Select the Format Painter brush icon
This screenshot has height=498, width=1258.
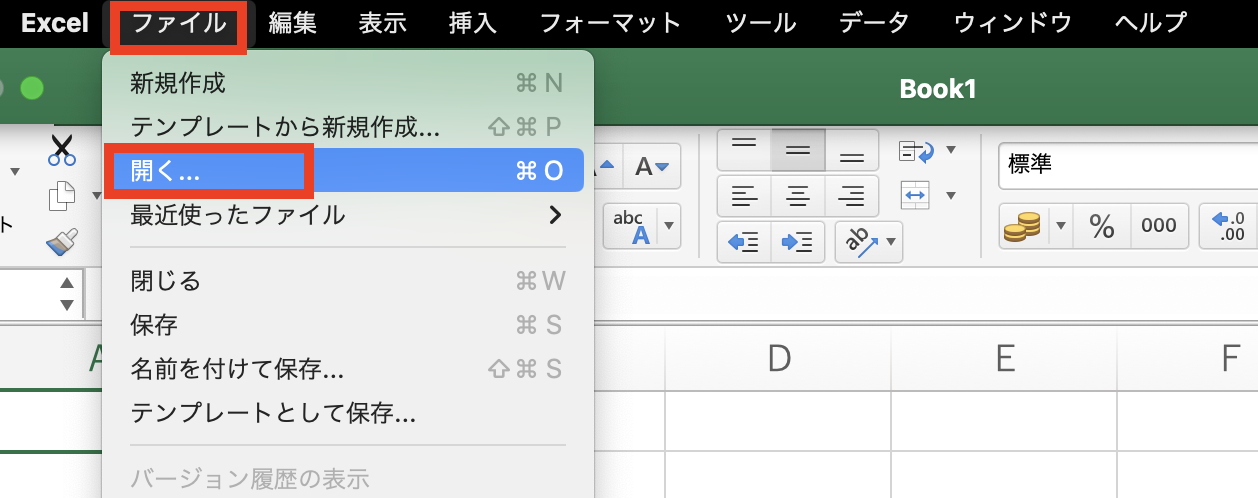(x=62, y=242)
